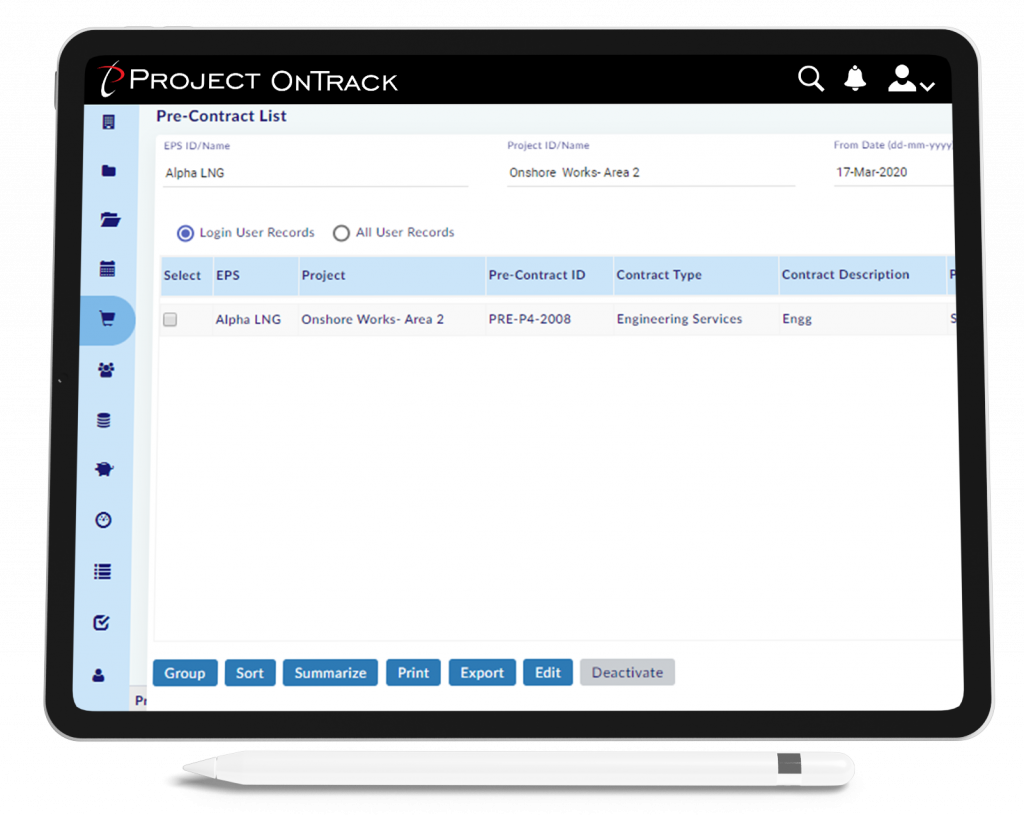Open the single user sidebar icon

click(x=99, y=675)
